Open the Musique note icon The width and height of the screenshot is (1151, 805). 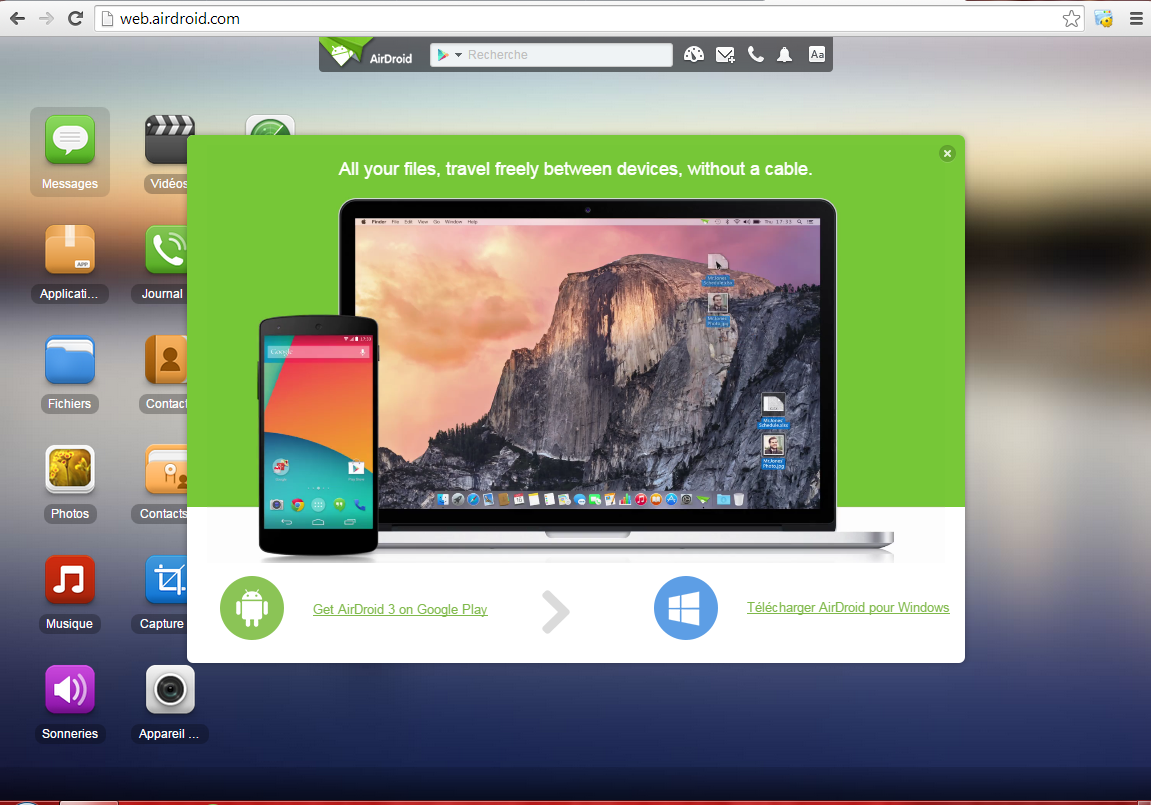[x=70, y=580]
